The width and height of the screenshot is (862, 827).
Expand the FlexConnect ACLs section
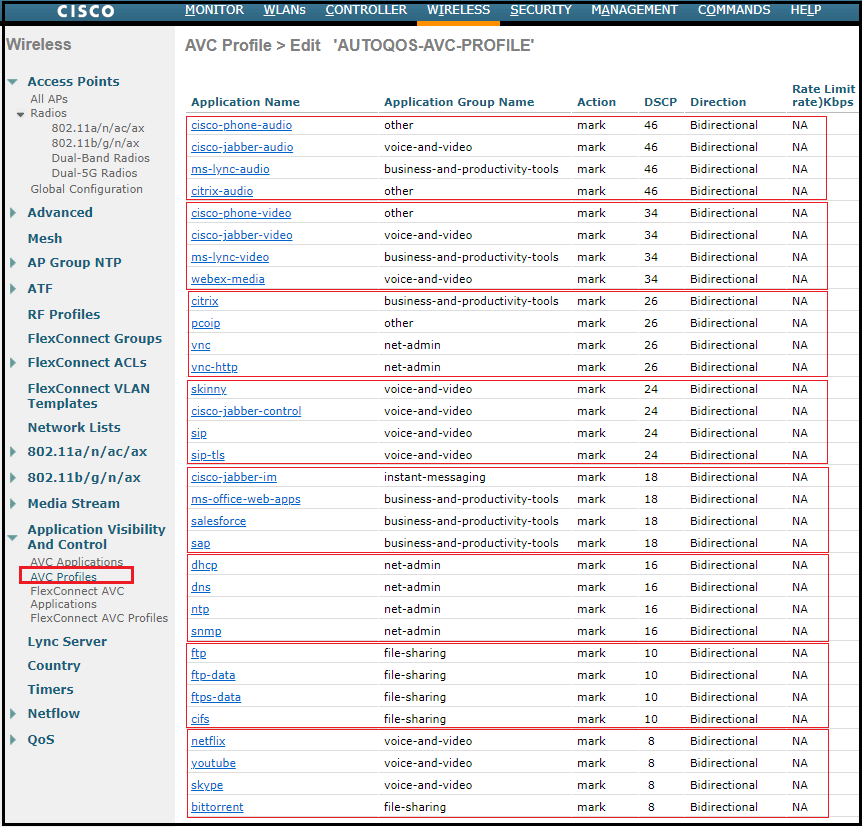pos(13,363)
